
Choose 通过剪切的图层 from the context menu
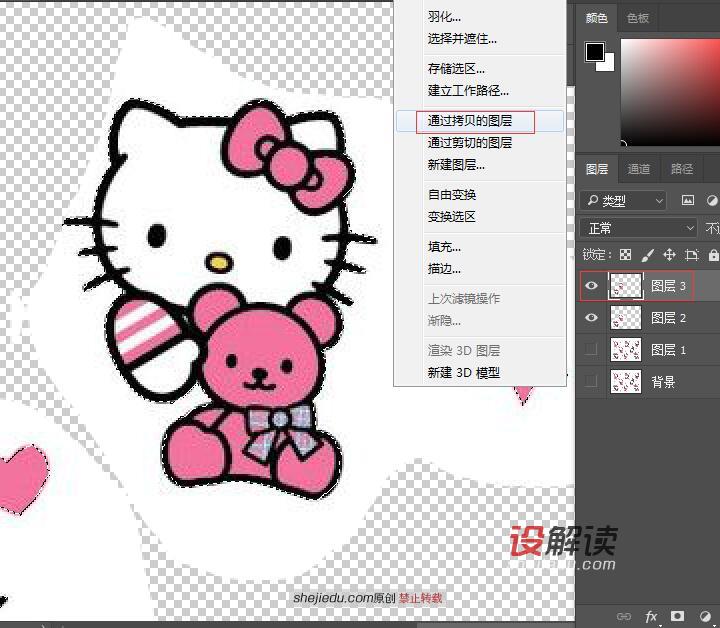pyautogui.click(x=469, y=143)
